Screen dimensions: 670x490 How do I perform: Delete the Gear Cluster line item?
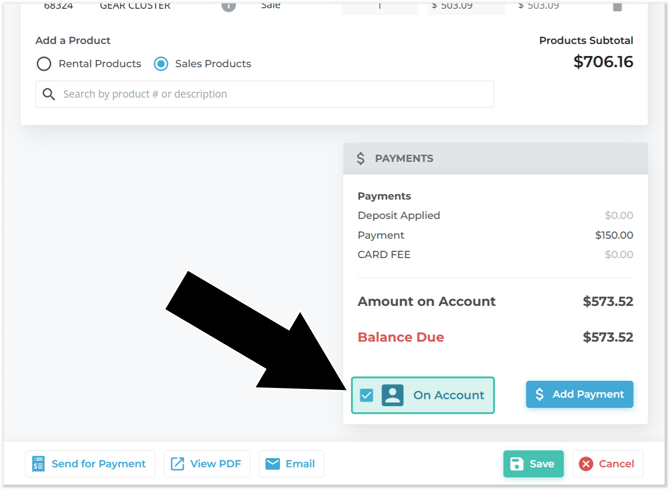617,6
